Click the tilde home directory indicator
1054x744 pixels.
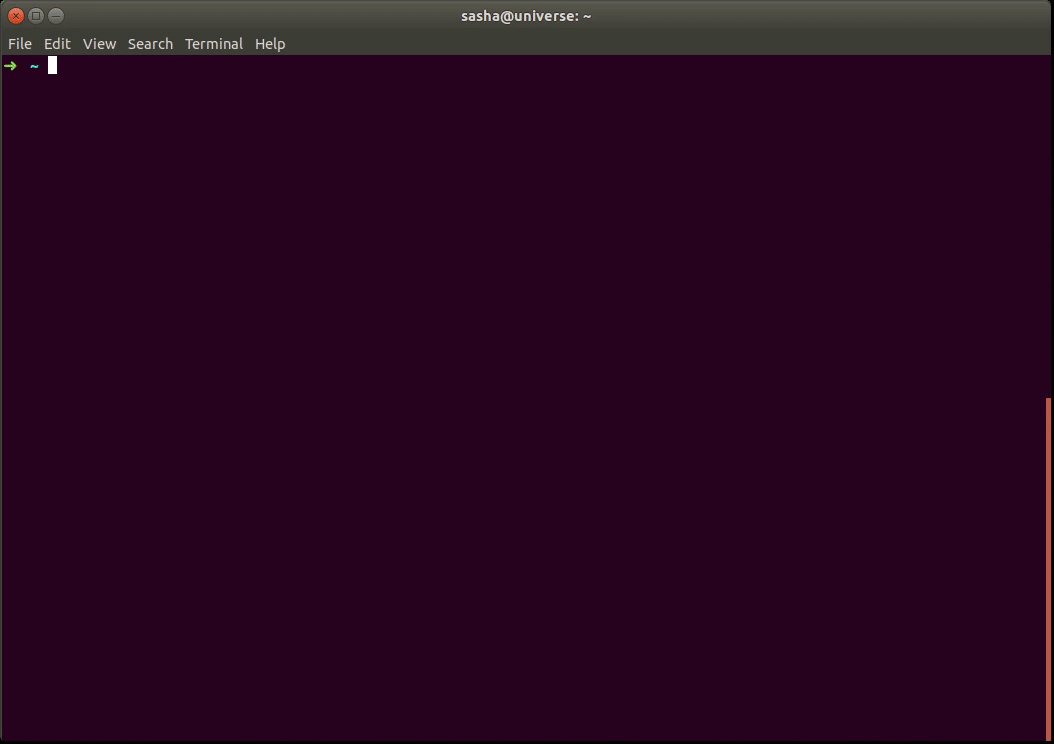point(34,65)
